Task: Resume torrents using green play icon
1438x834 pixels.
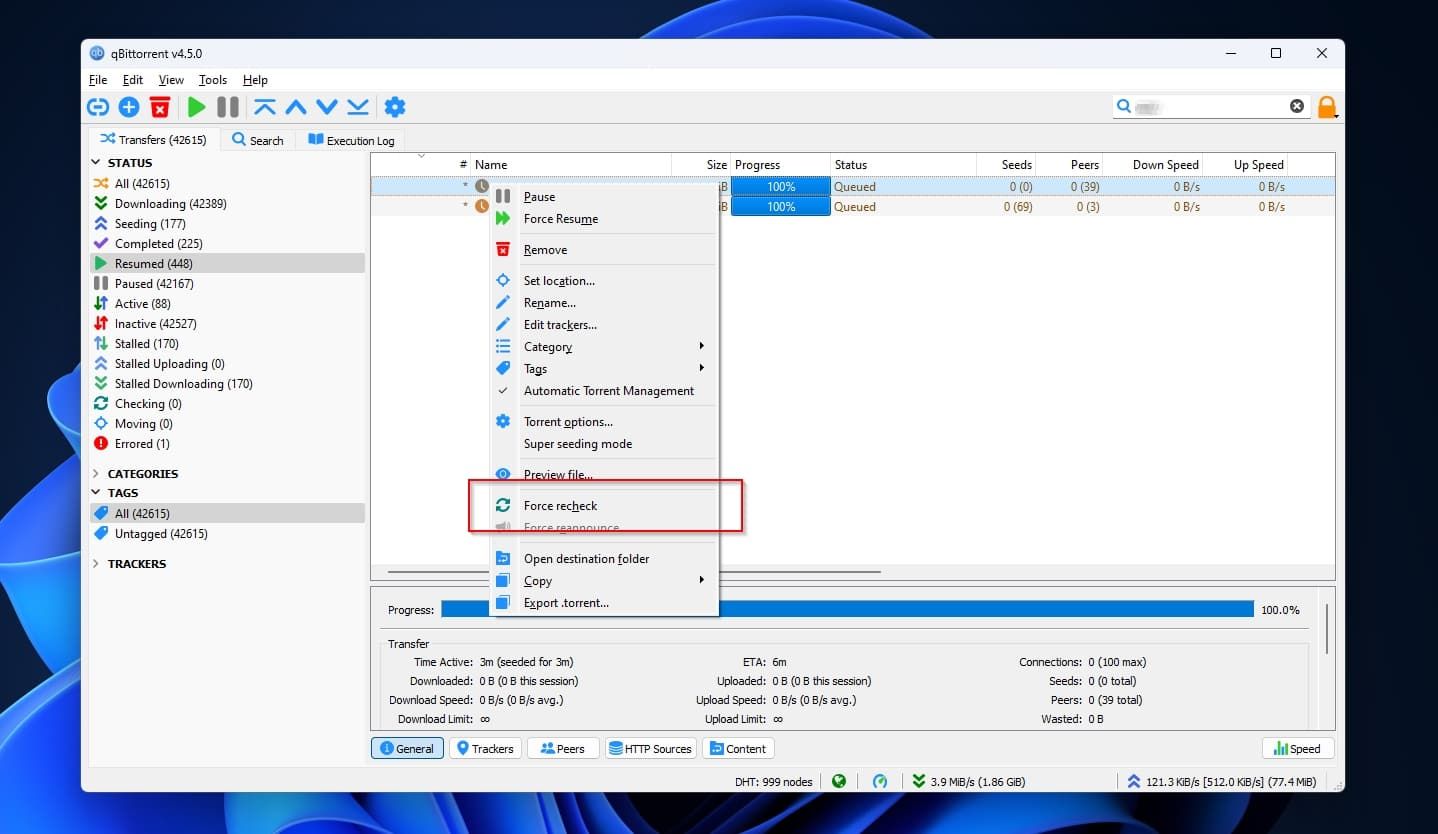Action: pyautogui.click(x=196, y=106)
